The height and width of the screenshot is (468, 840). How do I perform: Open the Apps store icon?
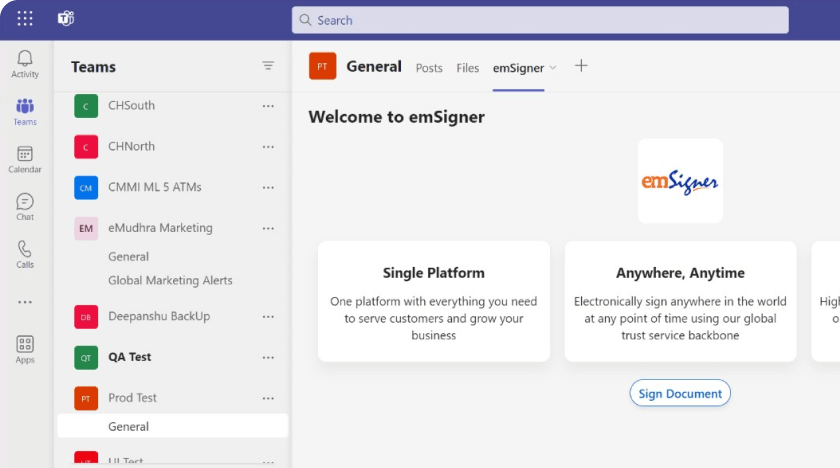[x=25, y=349]
